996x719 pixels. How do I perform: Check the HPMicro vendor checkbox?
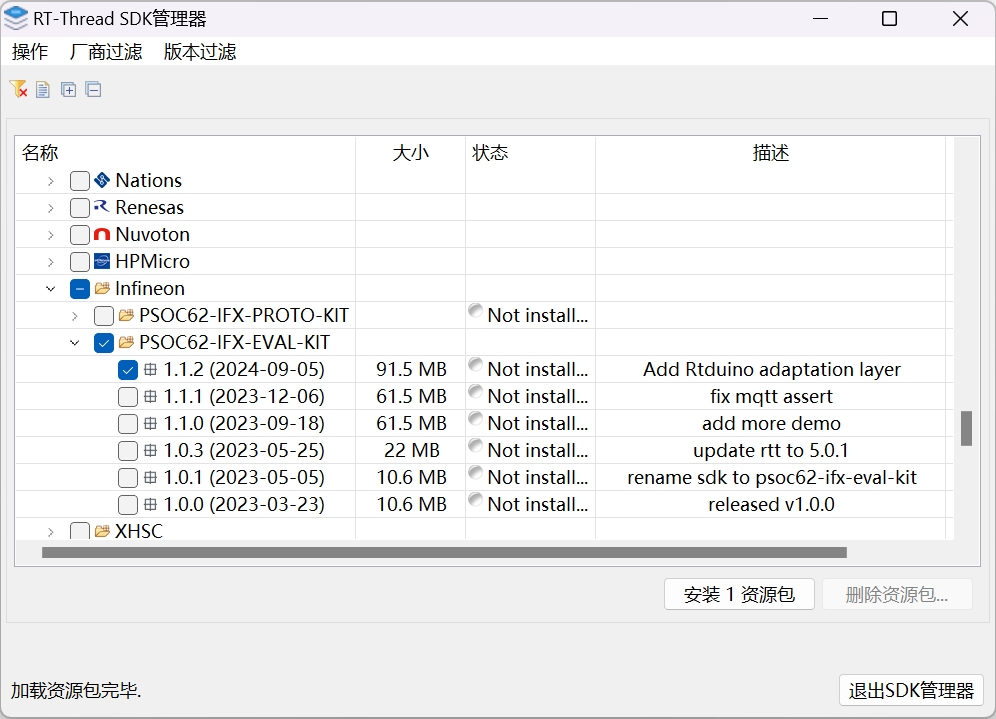79,262
